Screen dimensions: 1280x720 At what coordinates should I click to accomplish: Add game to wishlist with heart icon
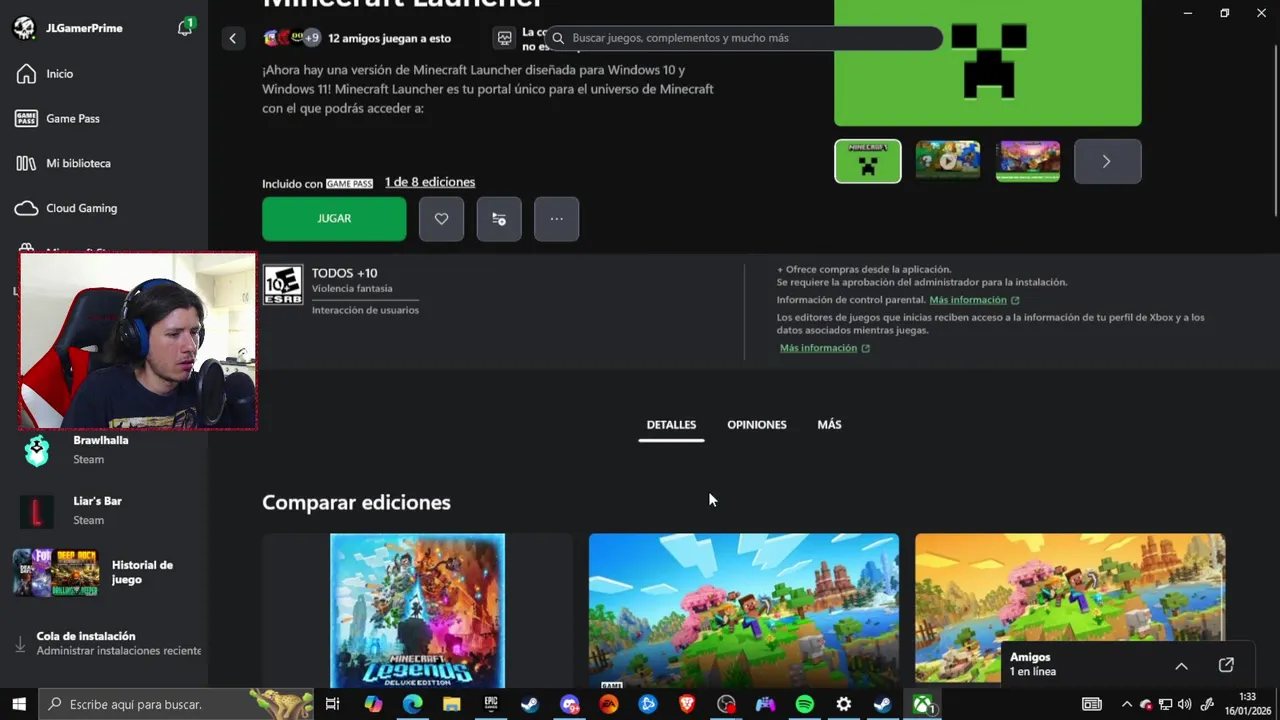coord(441,219)
